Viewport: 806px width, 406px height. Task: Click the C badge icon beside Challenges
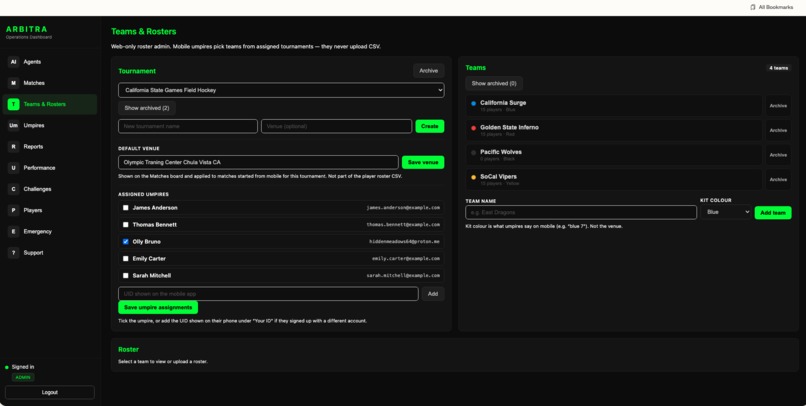pos(13,189)
